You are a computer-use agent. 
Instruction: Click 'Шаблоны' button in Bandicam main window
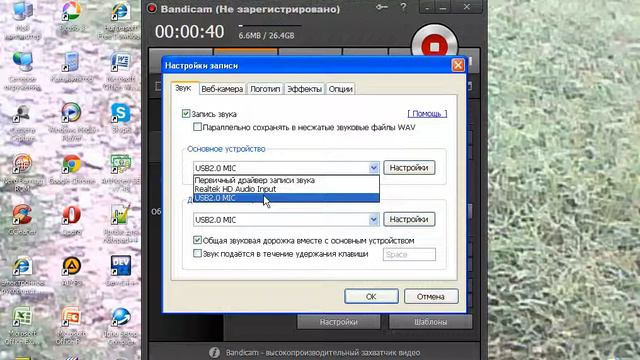430,322
